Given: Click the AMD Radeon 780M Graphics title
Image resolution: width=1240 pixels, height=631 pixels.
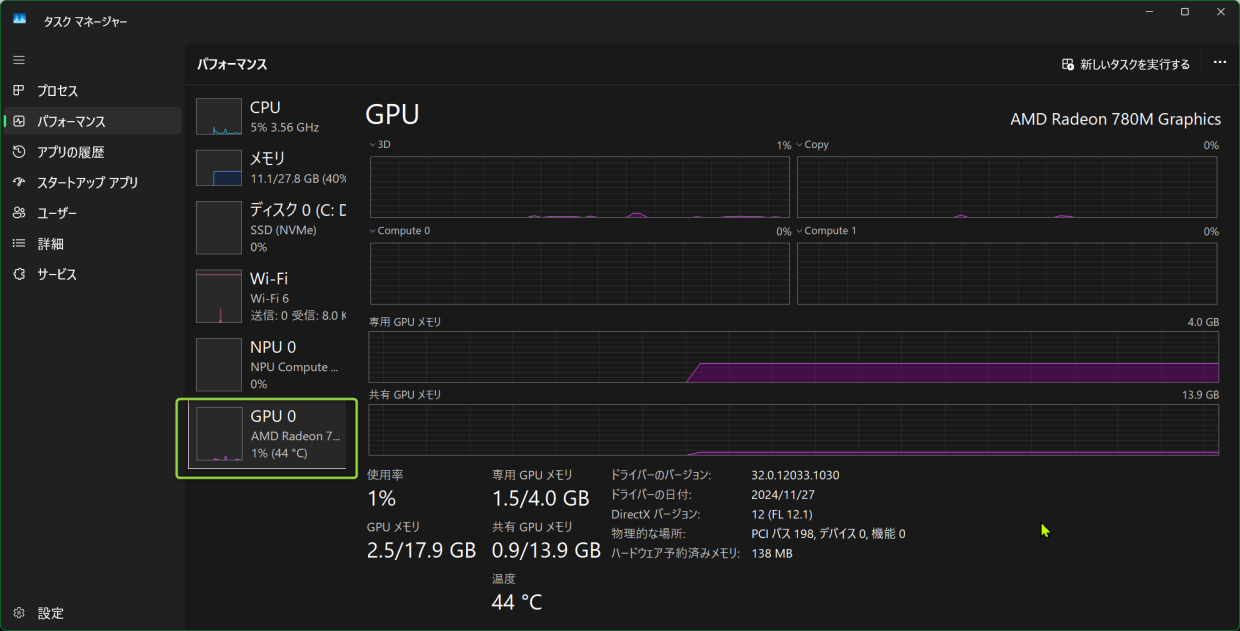Looking at the screenshot, I should point(1115,119).
